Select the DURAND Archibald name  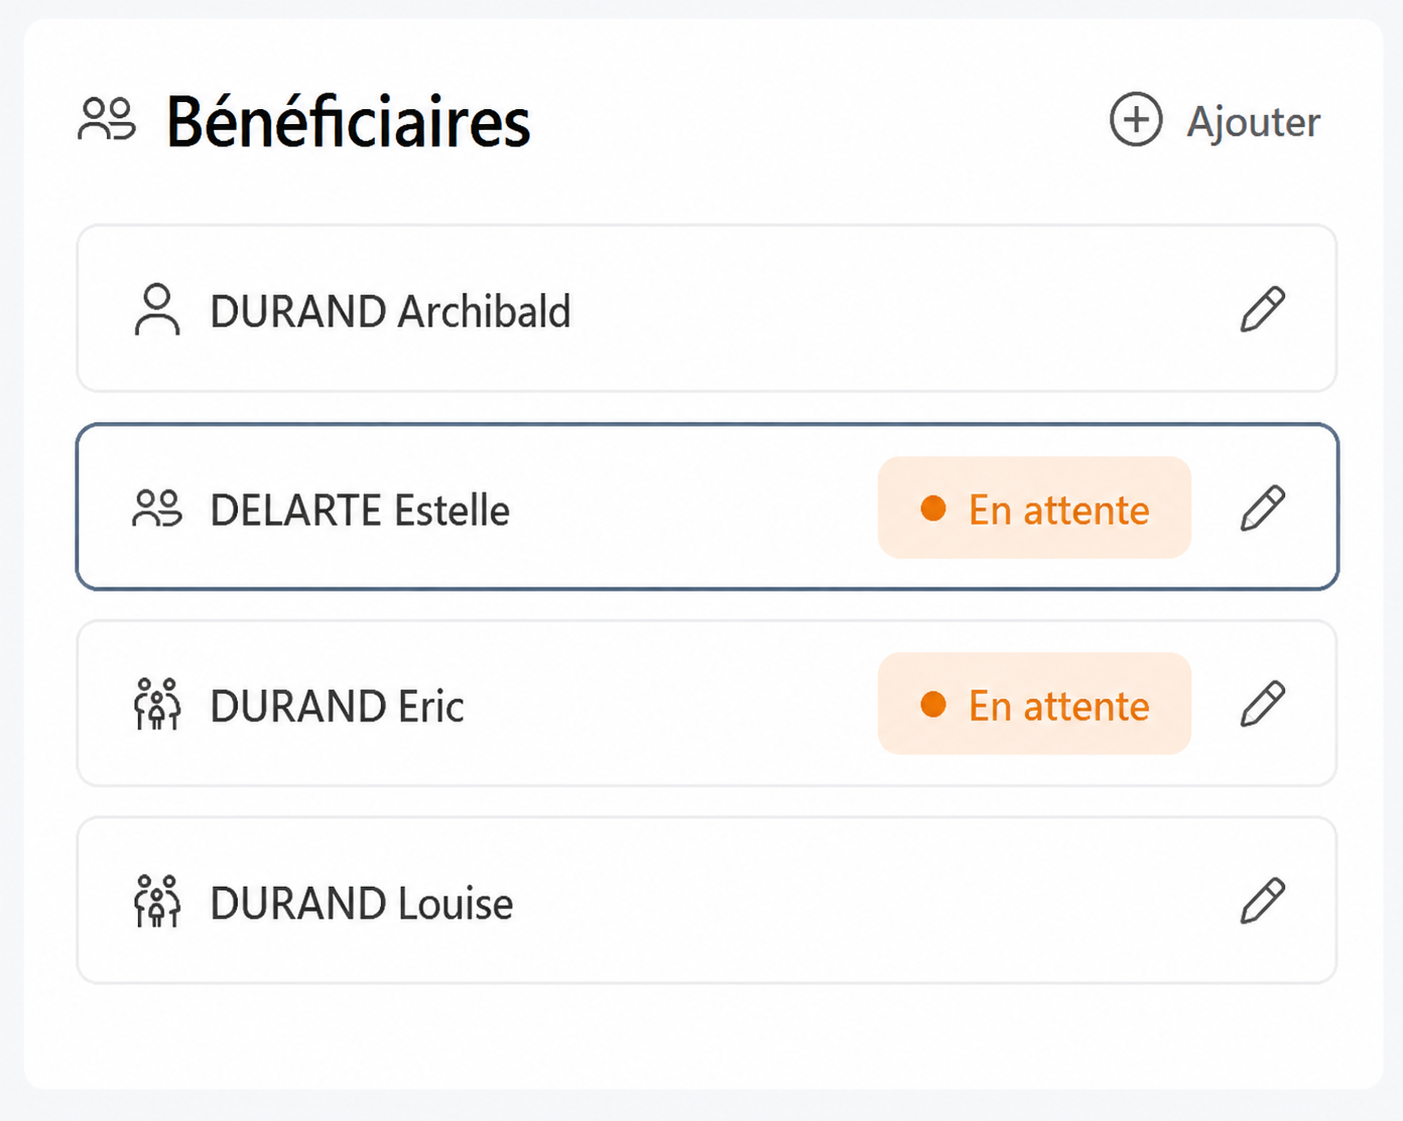pos(390,311)
